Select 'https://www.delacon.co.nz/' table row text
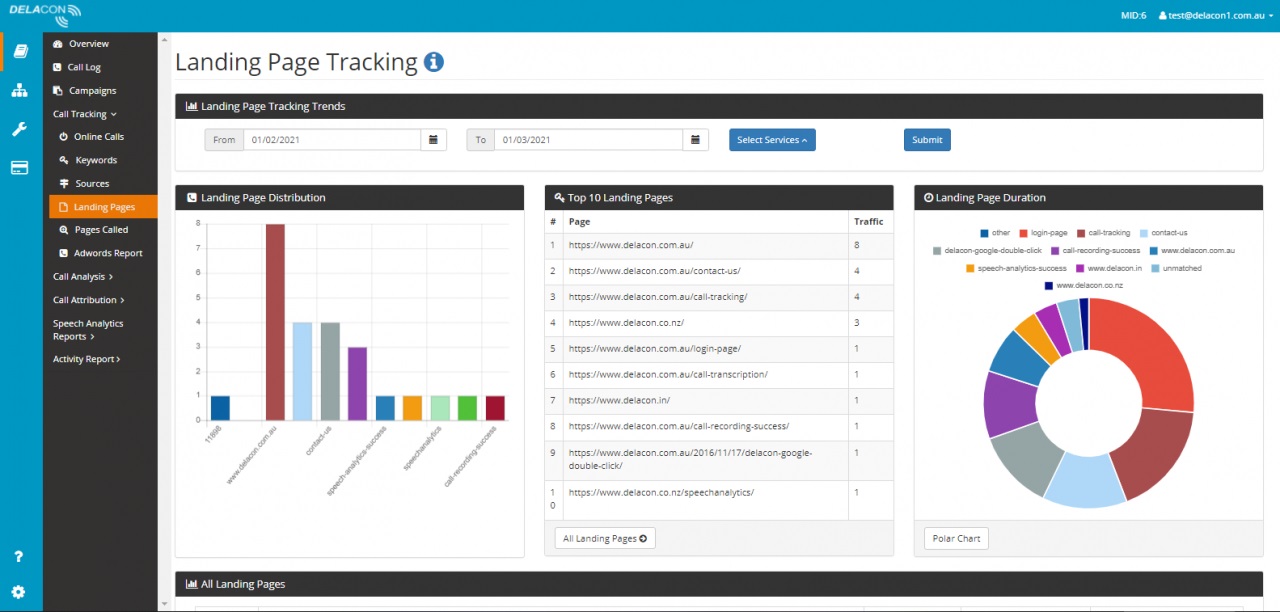Screen dimensions: 1280x612 click(626, 323)
